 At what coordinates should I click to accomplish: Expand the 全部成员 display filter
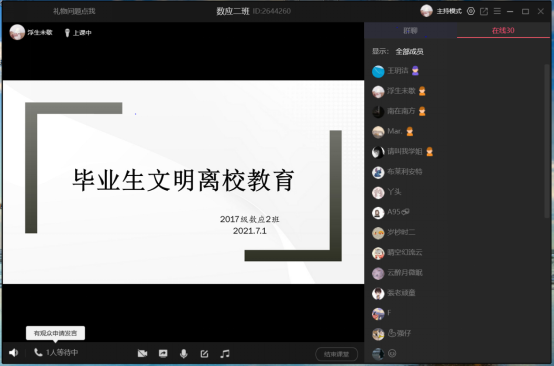coord(409,52)
